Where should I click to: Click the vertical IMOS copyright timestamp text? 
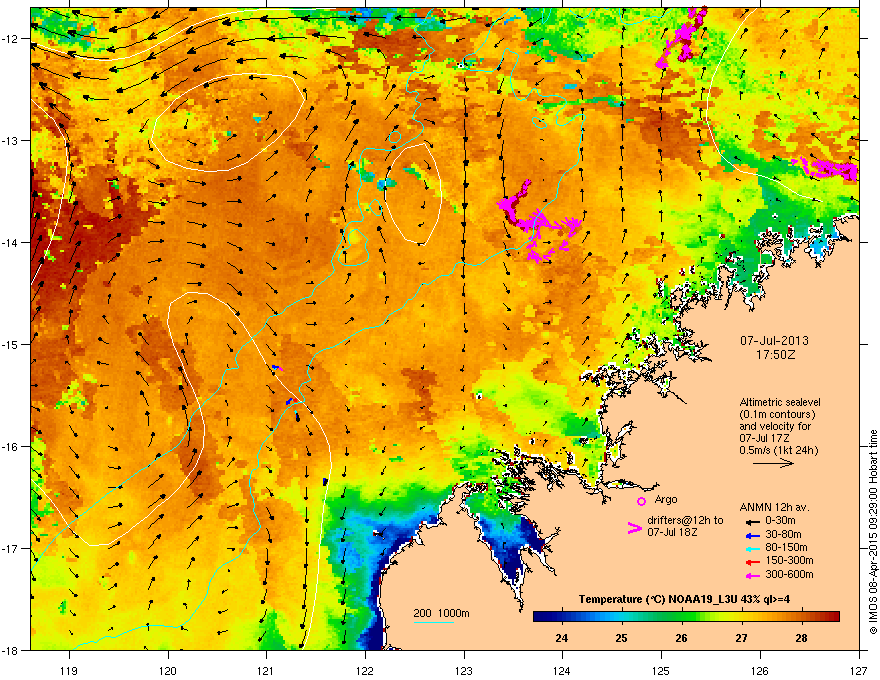(873, 532)
